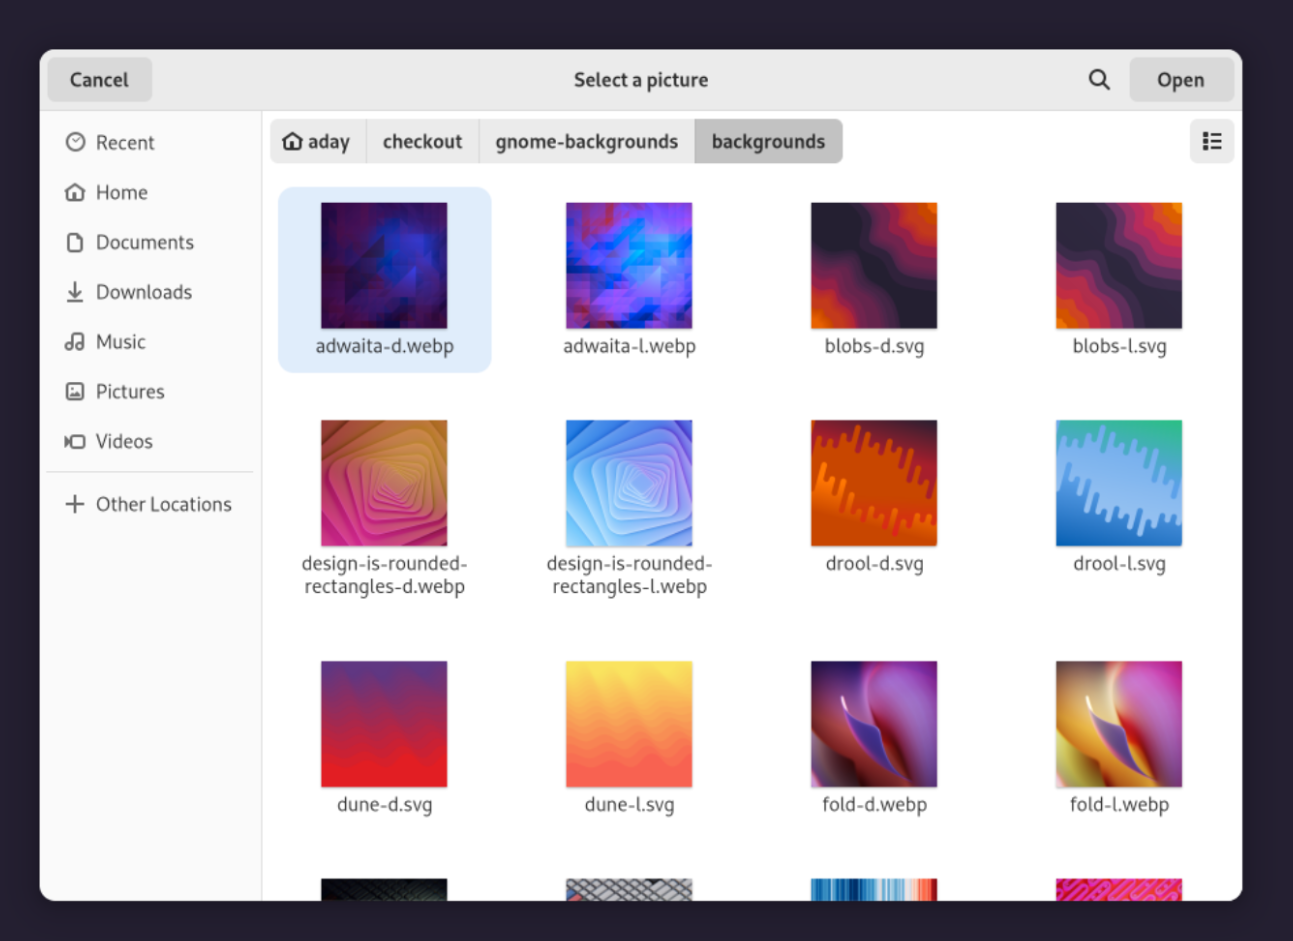The width and height of the screenshot is (1293, 941).
Task: Click the label design-is-rounded-rectangles-l.webp
Action: coord(629,575)
